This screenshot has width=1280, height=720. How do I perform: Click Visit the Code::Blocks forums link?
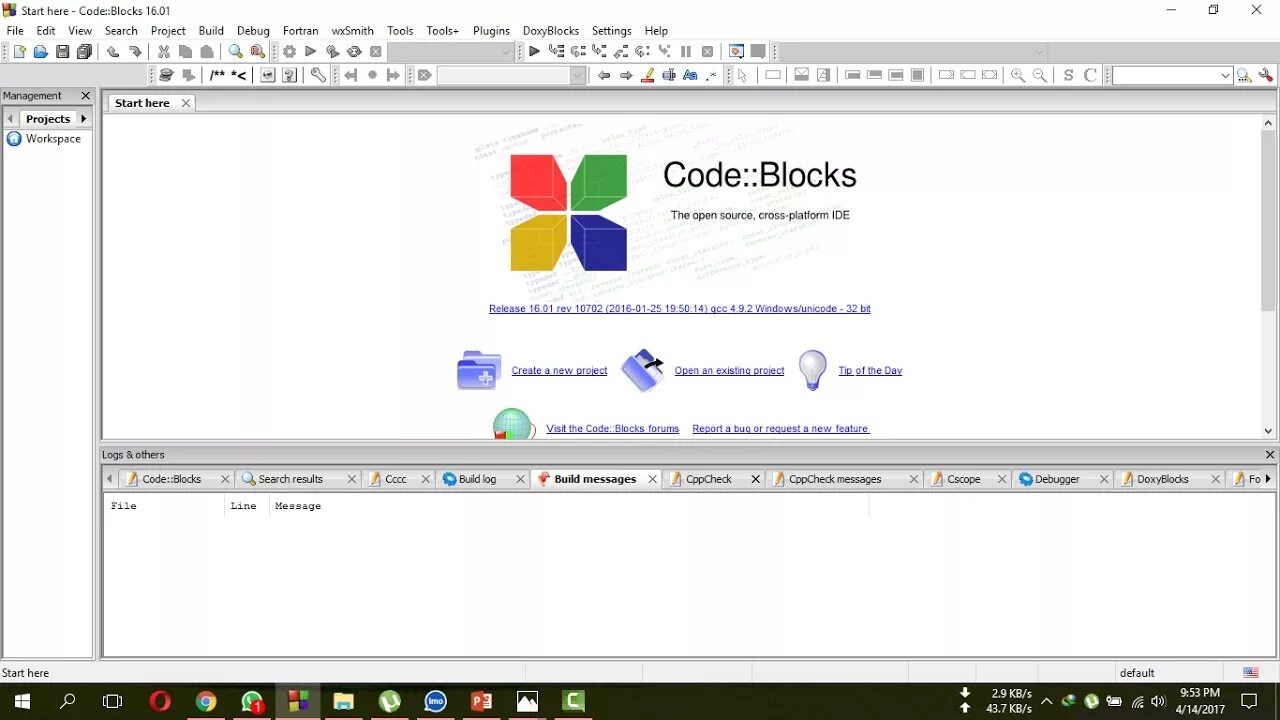pos(612,429)
